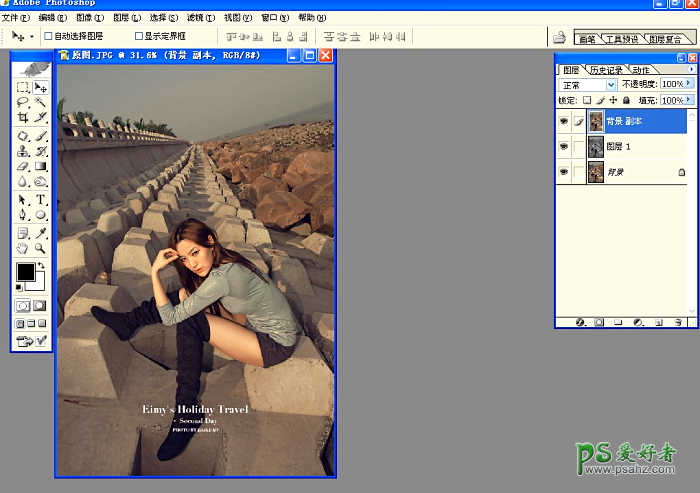
Task: Tick the 显示定界框 checkbox
Action: pyautogui.click(x=139, y=36)
